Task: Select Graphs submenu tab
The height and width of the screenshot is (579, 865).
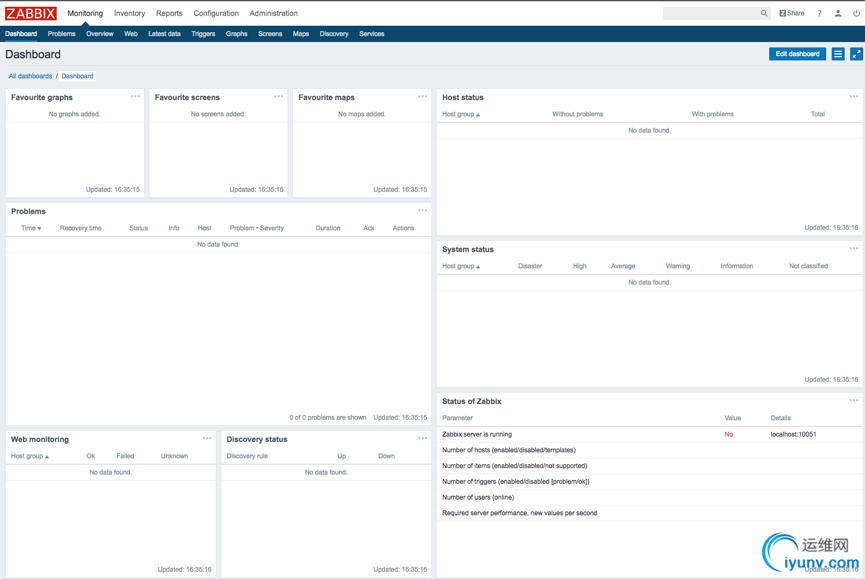Action: (x=236, y=34)
